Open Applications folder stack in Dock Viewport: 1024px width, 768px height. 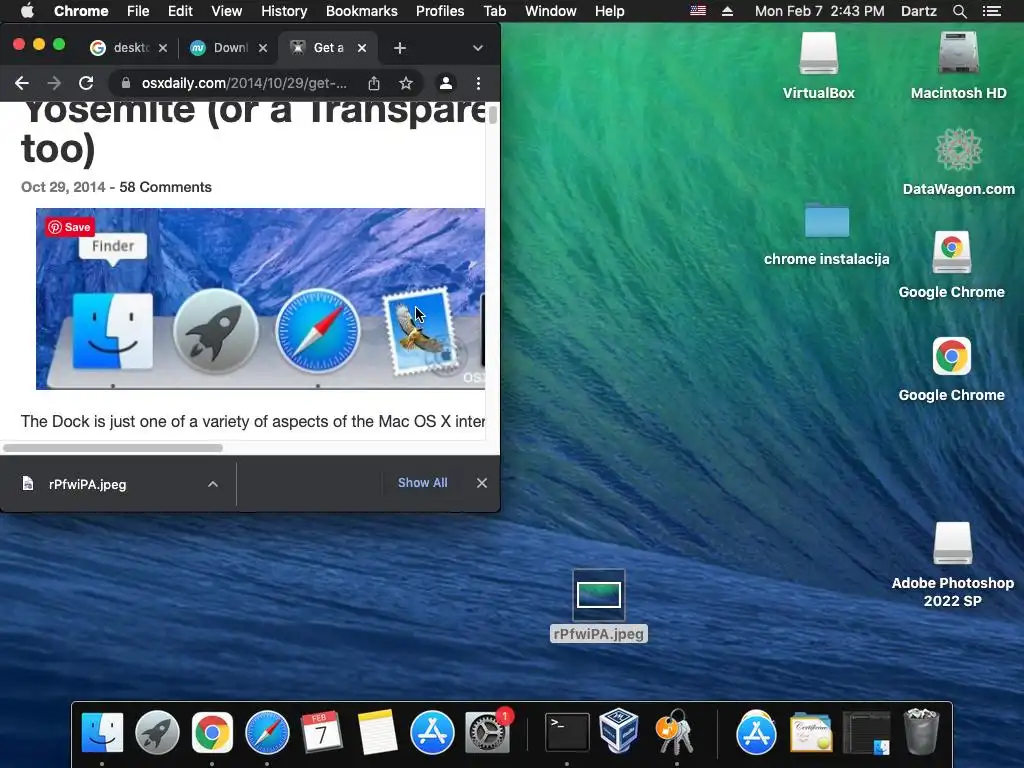(x=756, y=732)
